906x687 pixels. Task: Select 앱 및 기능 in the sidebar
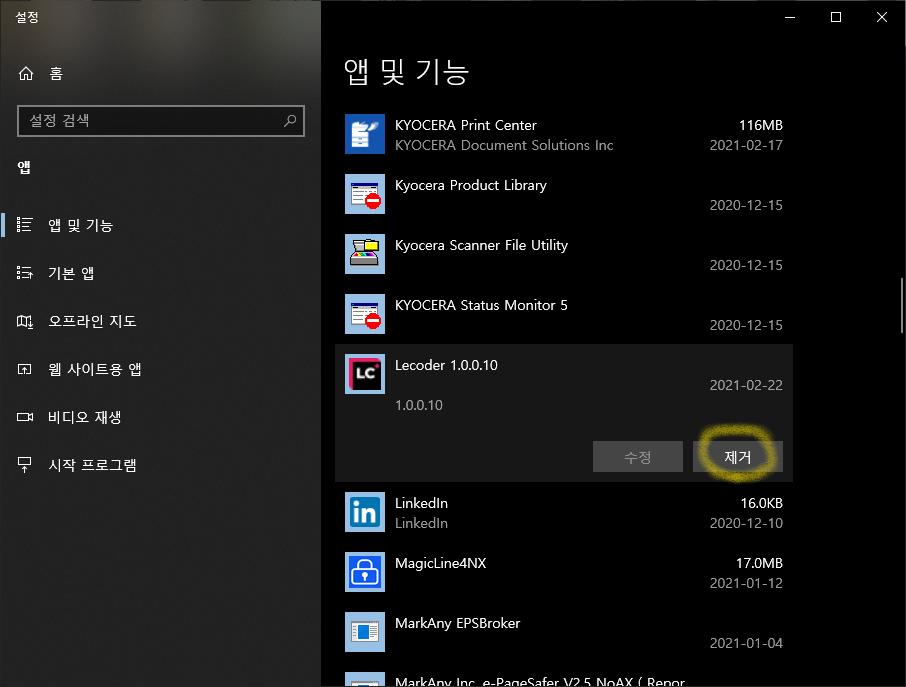coord(80,225)
